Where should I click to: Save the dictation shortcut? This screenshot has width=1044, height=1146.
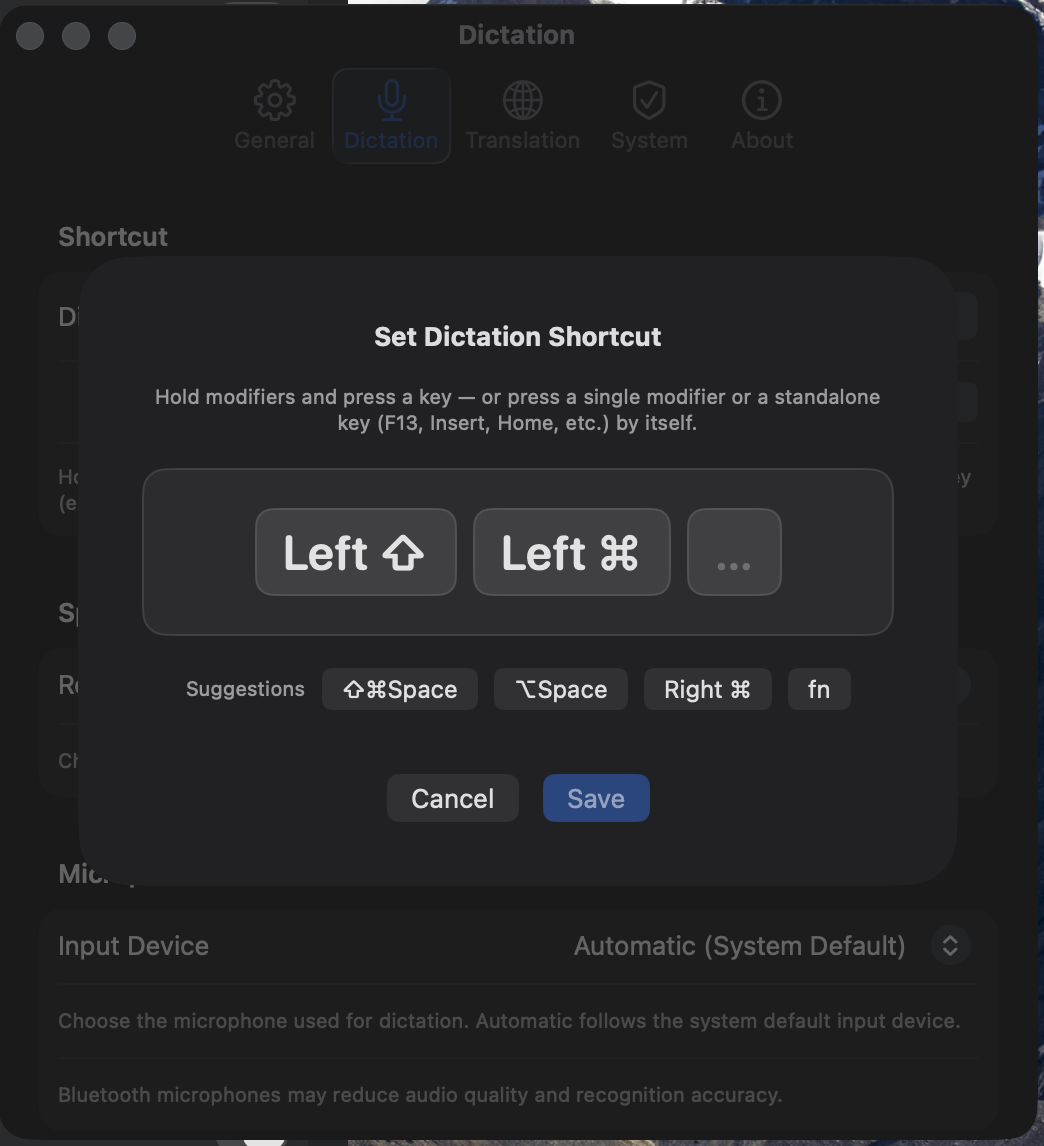pyautogui.click(x=596, y=798)
